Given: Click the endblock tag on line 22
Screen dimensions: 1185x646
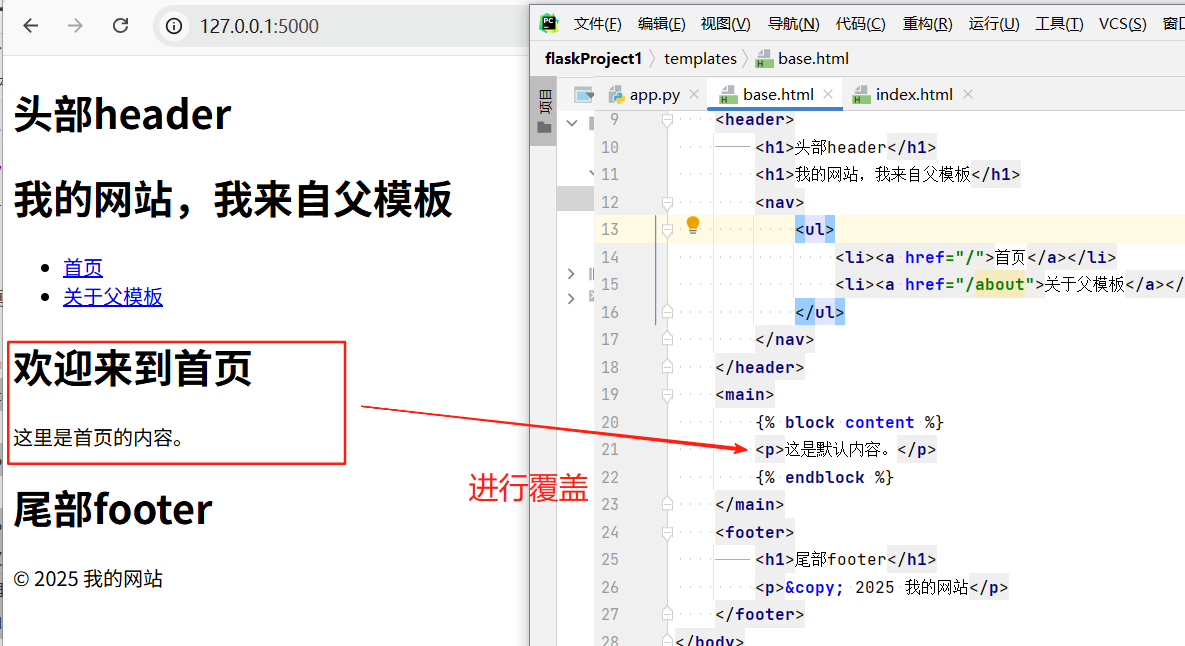Looking at the screenshot, I should pos(825,478).
